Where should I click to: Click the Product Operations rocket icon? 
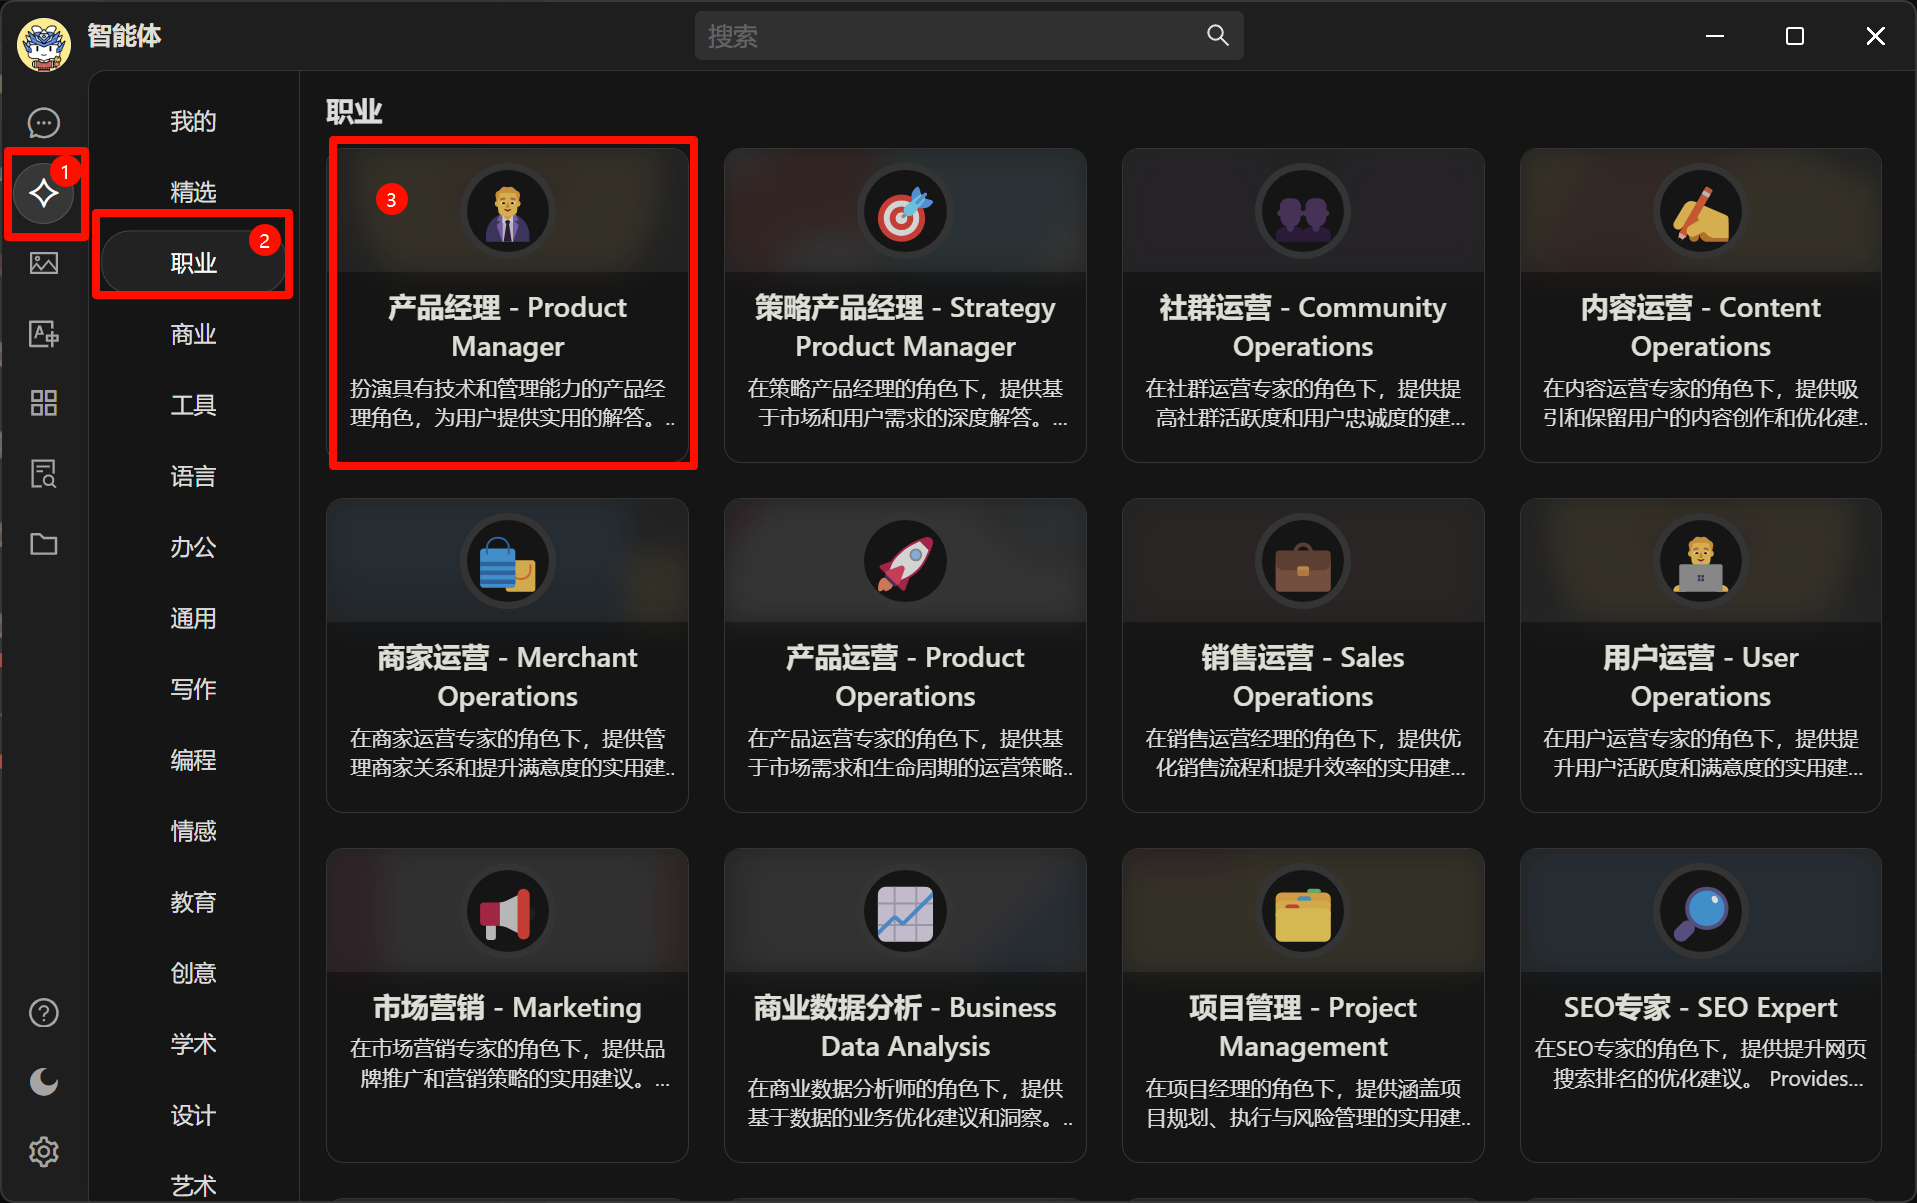[x=905, y=562]
